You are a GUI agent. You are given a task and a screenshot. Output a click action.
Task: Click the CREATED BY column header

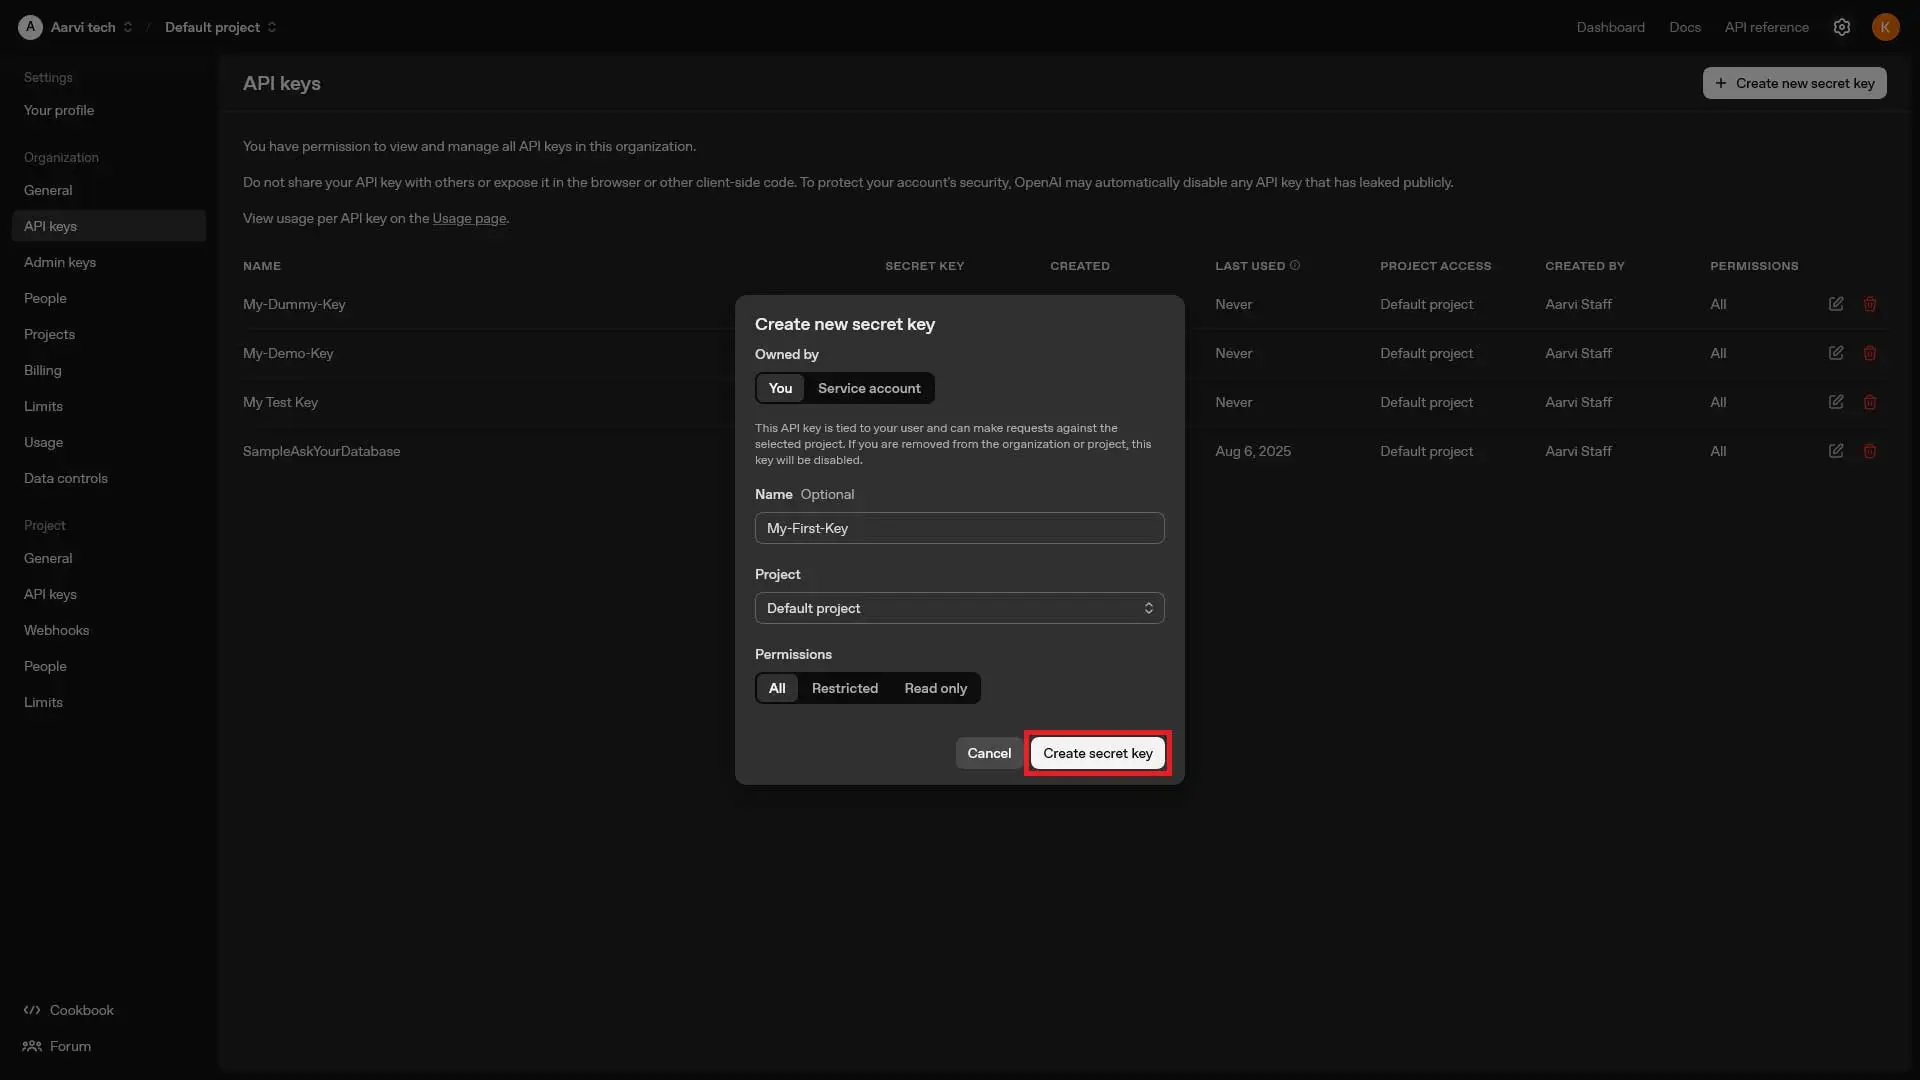click(1584, 266)
